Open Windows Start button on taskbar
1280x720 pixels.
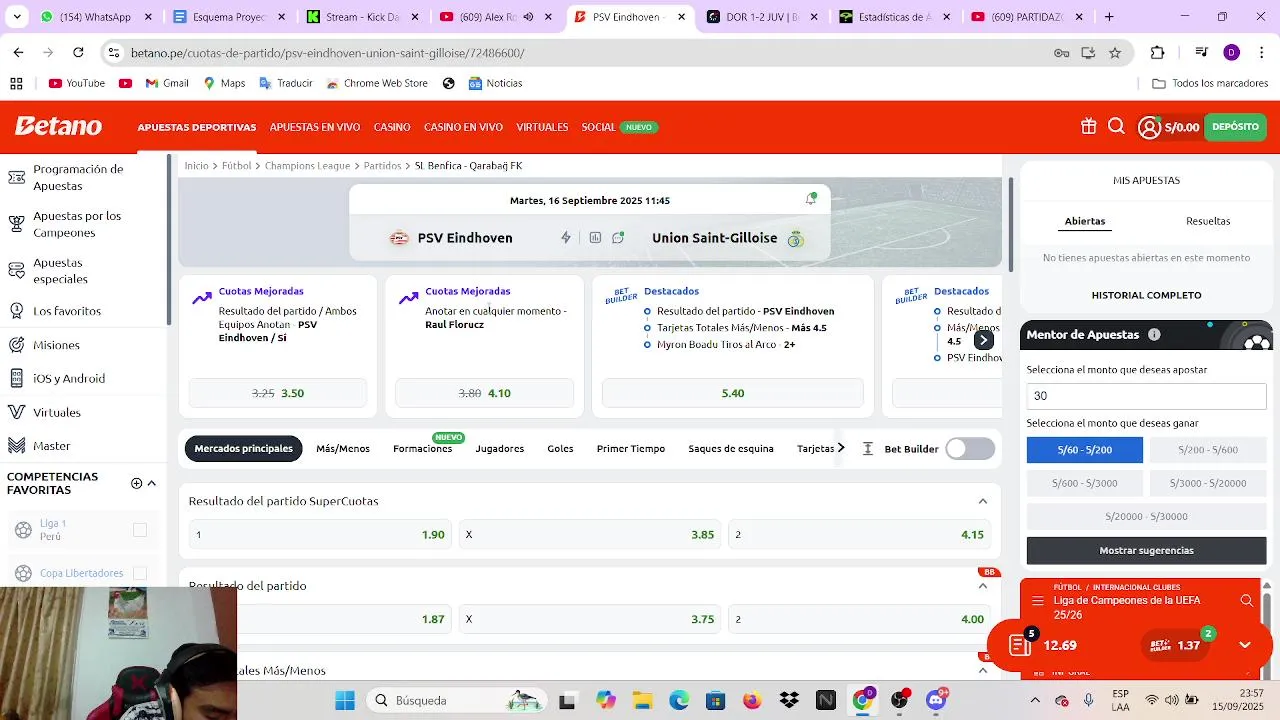pyautogui.click(x=345, y=700)
